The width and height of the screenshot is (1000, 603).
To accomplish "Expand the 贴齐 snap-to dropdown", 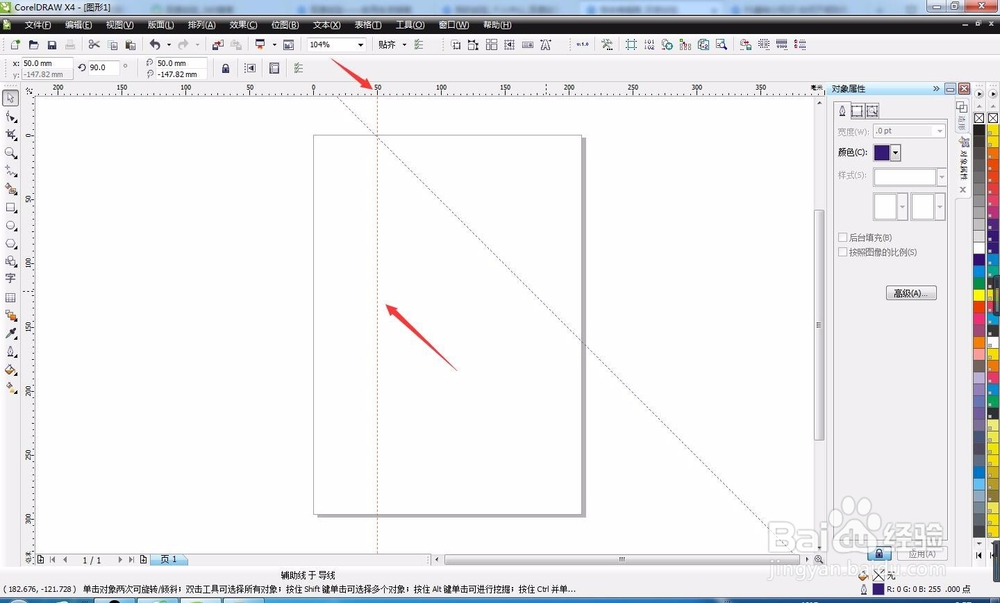I will coord(404,45).
